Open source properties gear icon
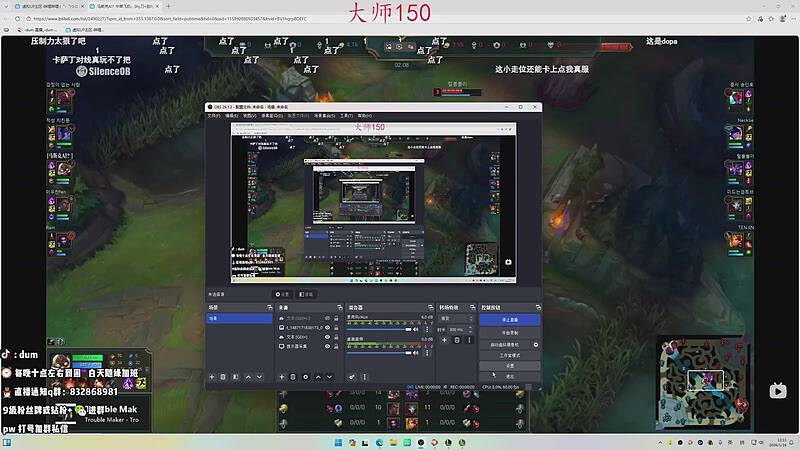The width and height of the screenshot is (800, 450). pos(304,377)
